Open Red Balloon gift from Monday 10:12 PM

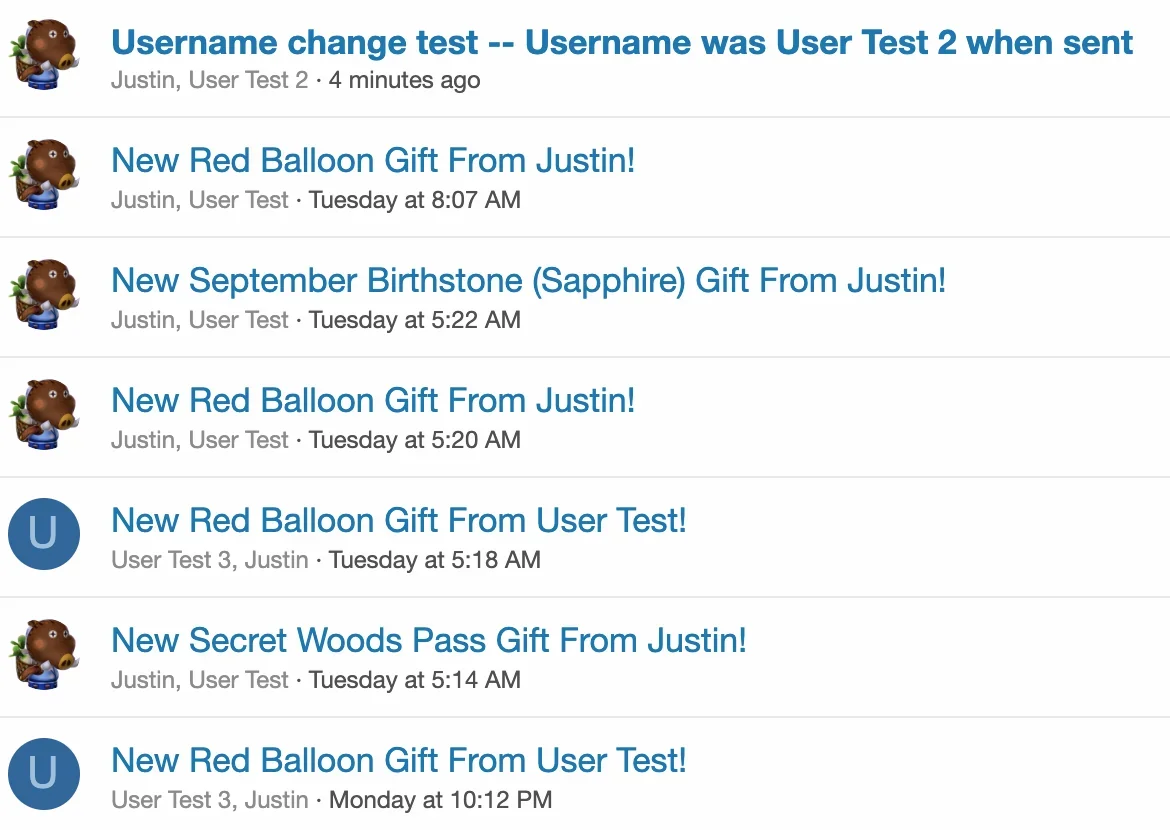pos(398,761)
